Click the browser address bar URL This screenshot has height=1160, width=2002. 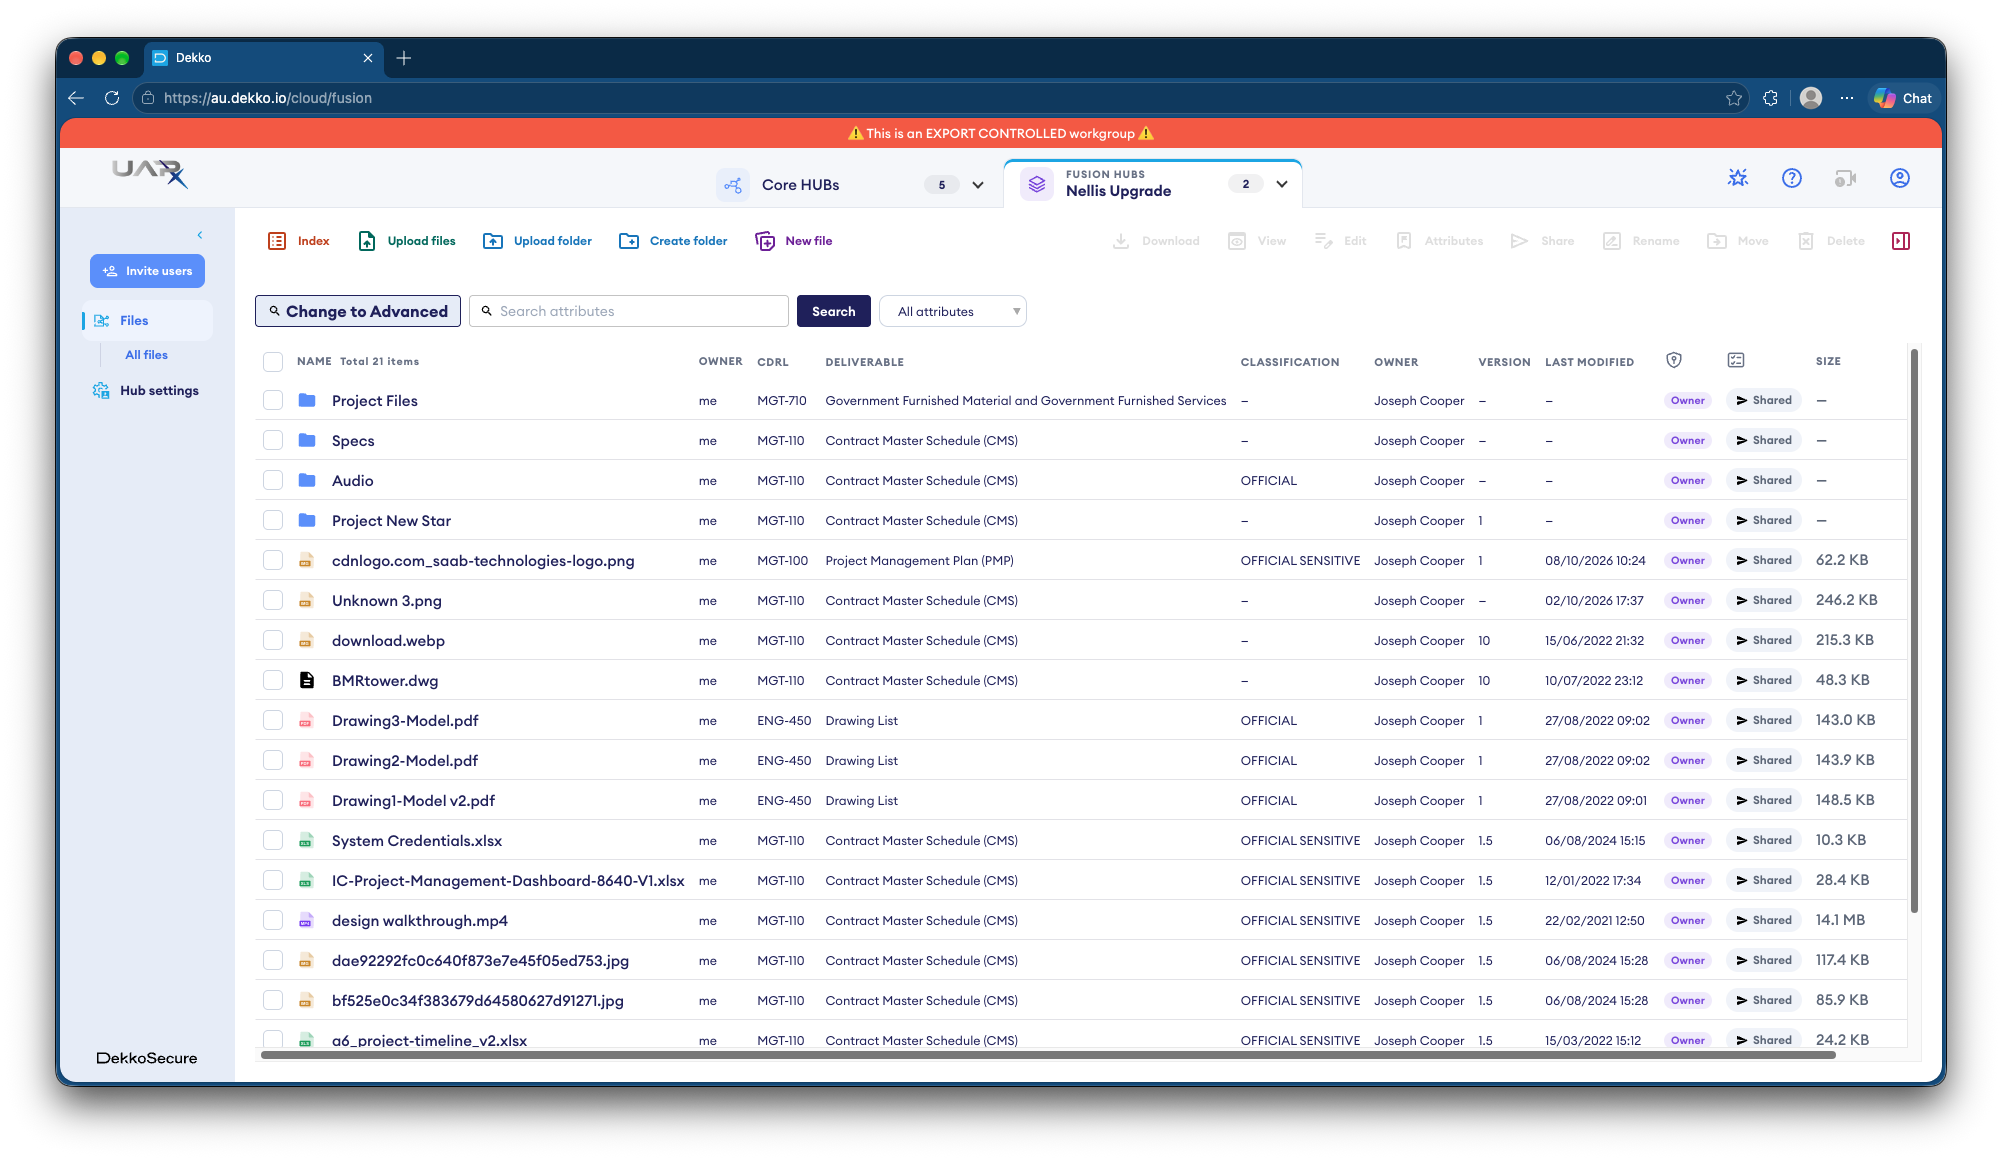[x=268, y=98]
